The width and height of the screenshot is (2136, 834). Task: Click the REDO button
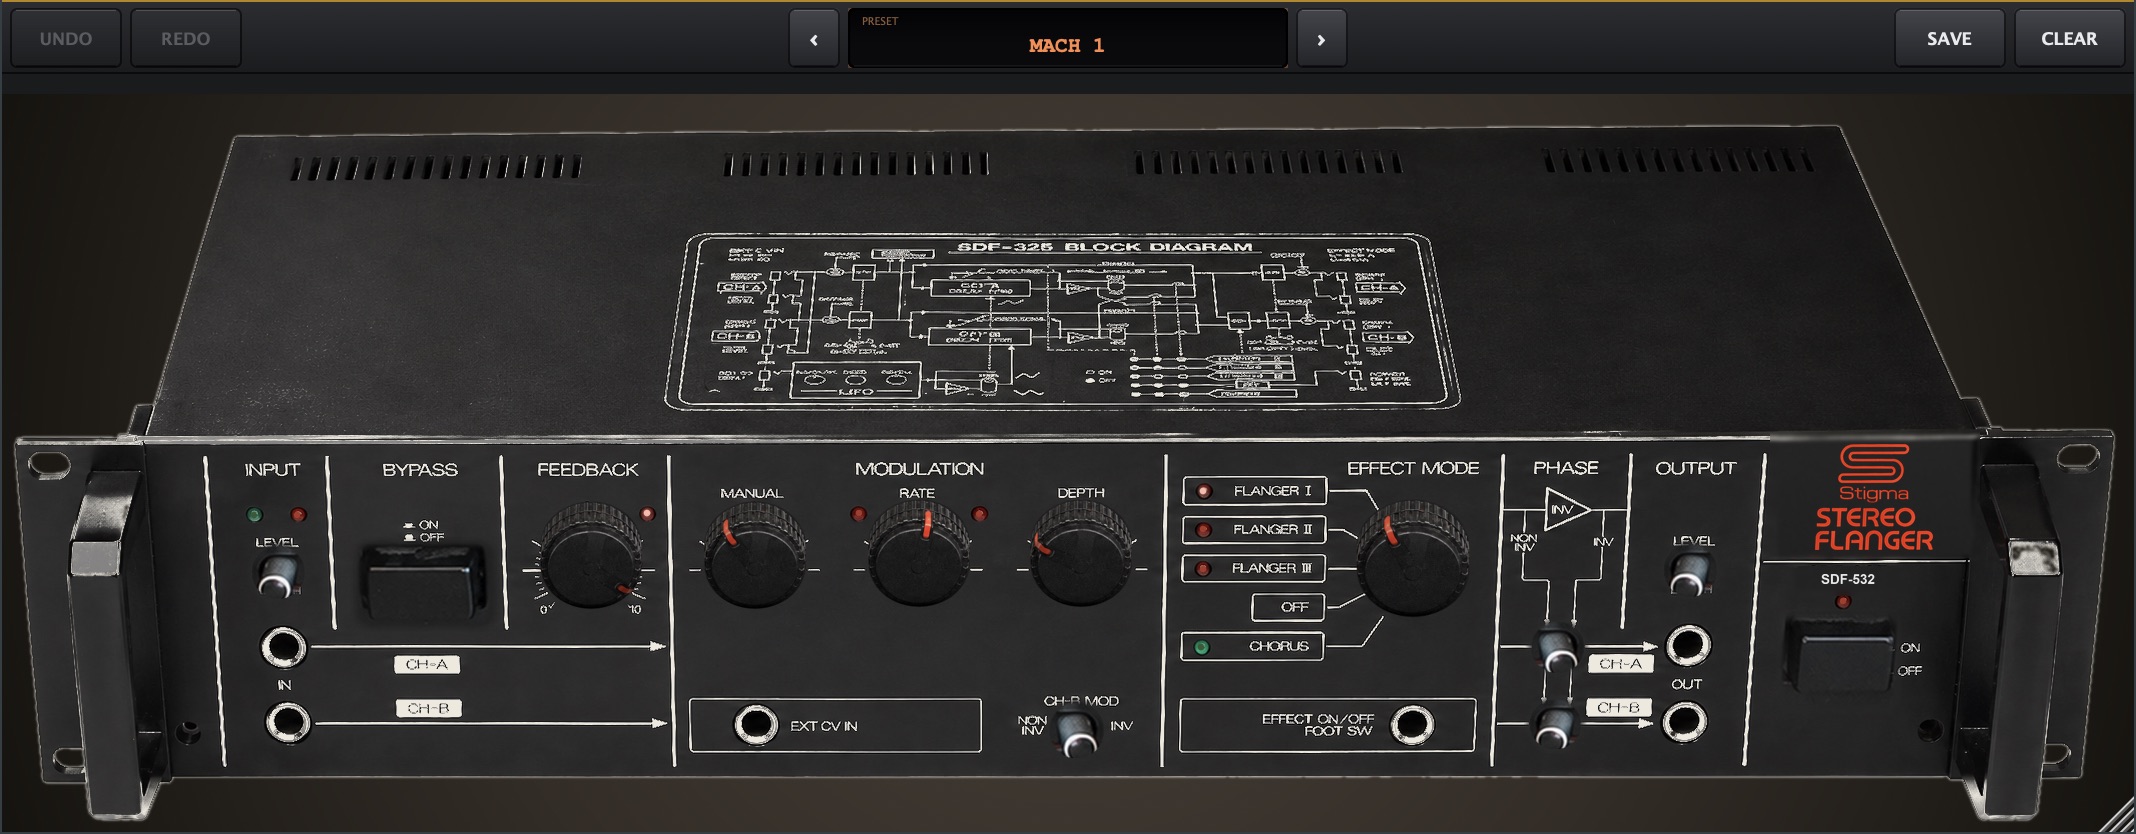(186, 39)
